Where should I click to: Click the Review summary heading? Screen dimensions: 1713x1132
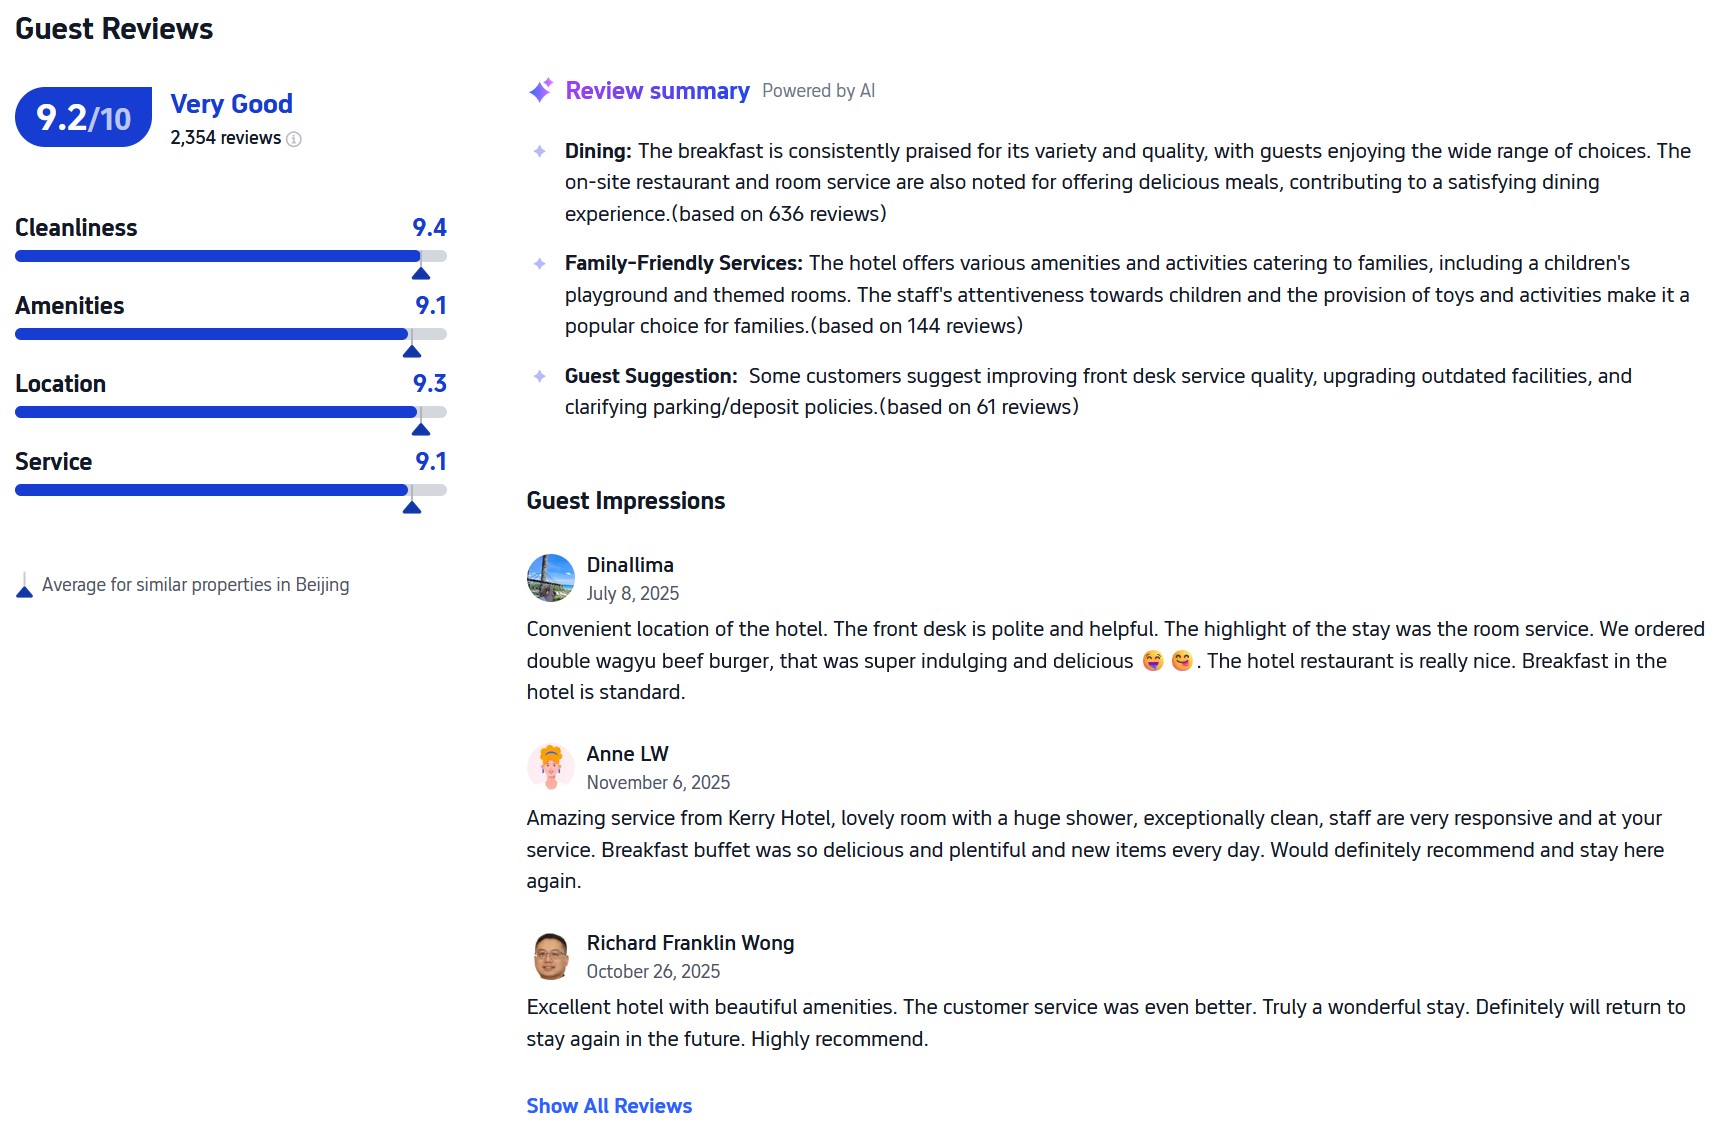[x=657, y=91]
